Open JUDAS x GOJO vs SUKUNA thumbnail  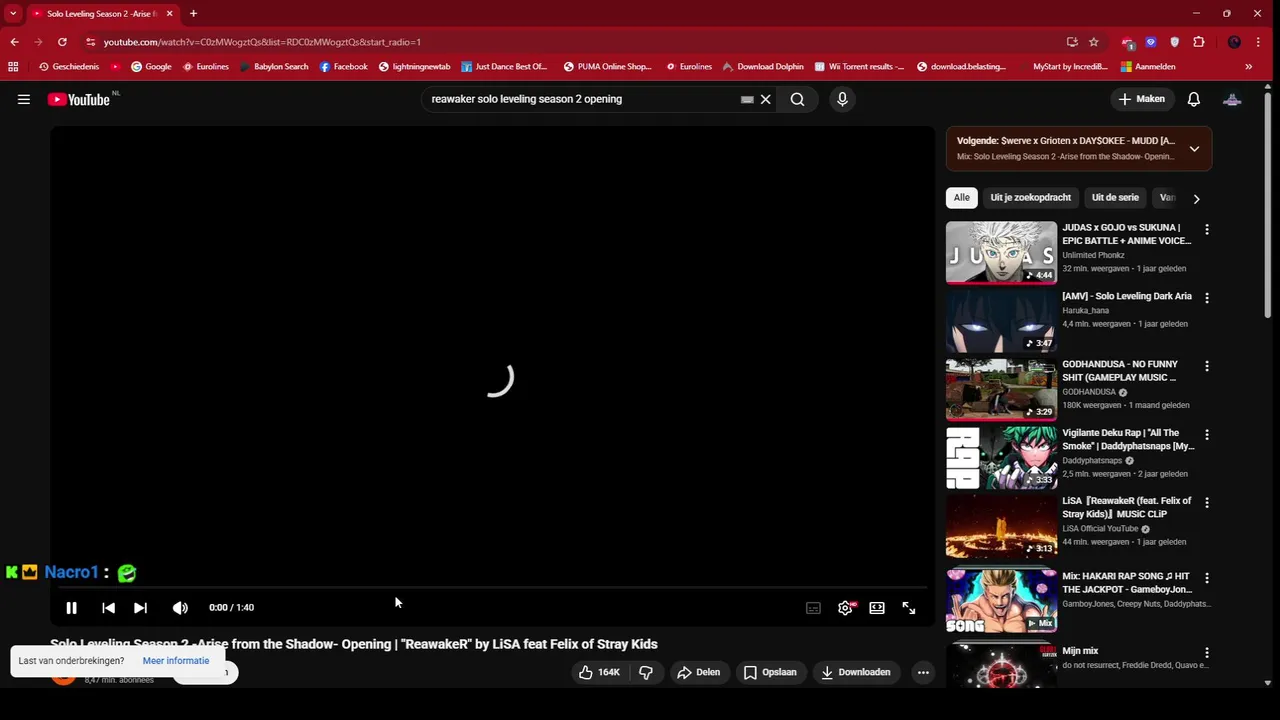[1001, 252]
